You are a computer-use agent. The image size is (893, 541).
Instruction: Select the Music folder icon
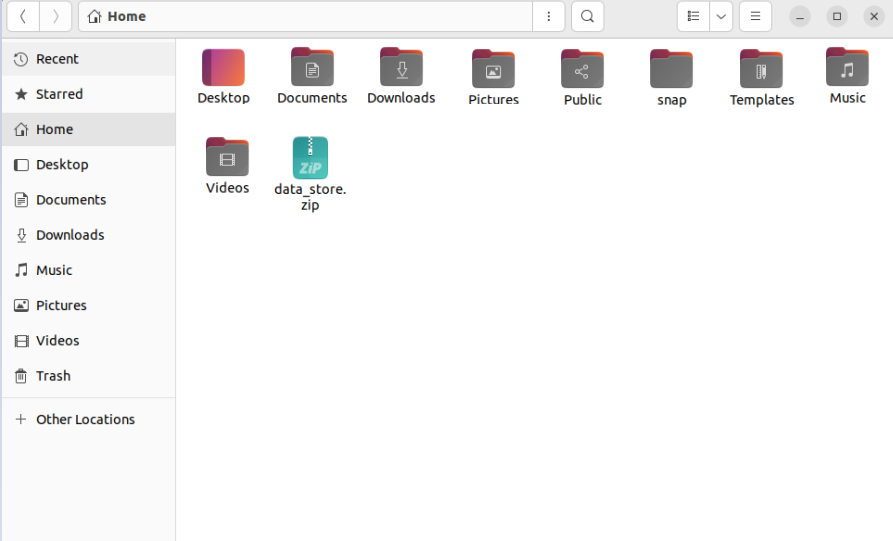(x=847, y=67)
